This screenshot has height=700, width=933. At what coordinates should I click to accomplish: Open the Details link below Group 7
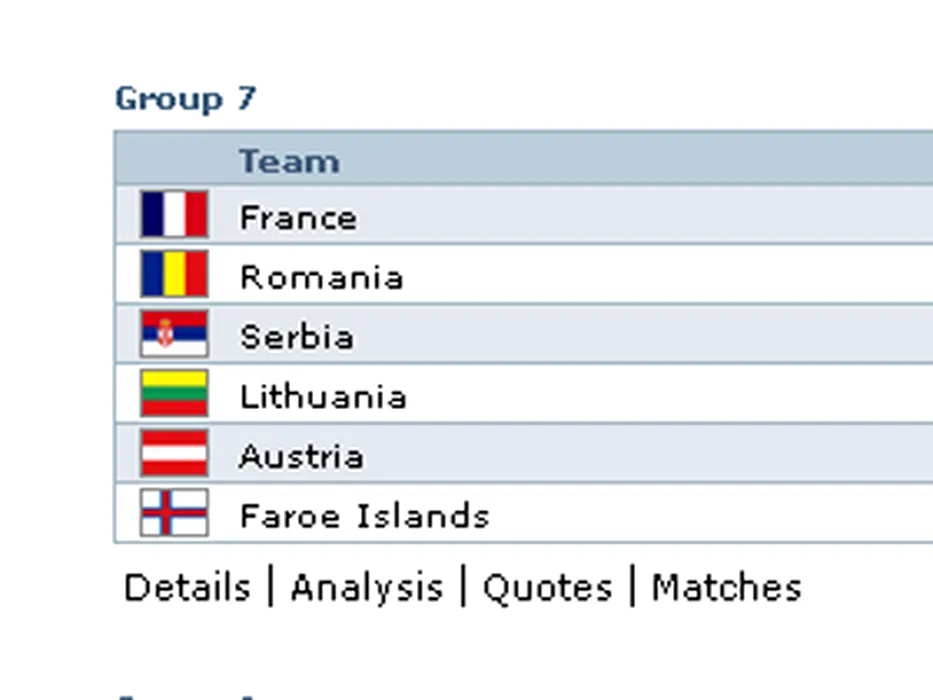[x=187, y=588]
